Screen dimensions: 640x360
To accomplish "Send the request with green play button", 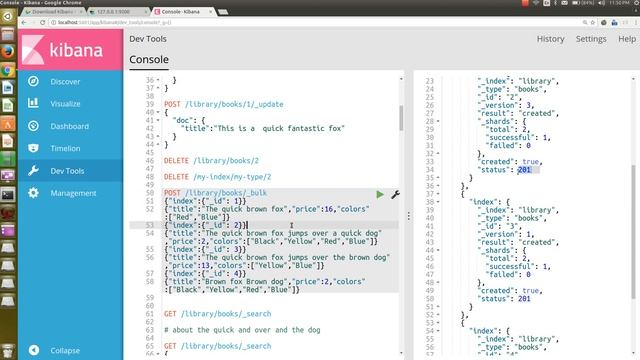I will 380,194.
